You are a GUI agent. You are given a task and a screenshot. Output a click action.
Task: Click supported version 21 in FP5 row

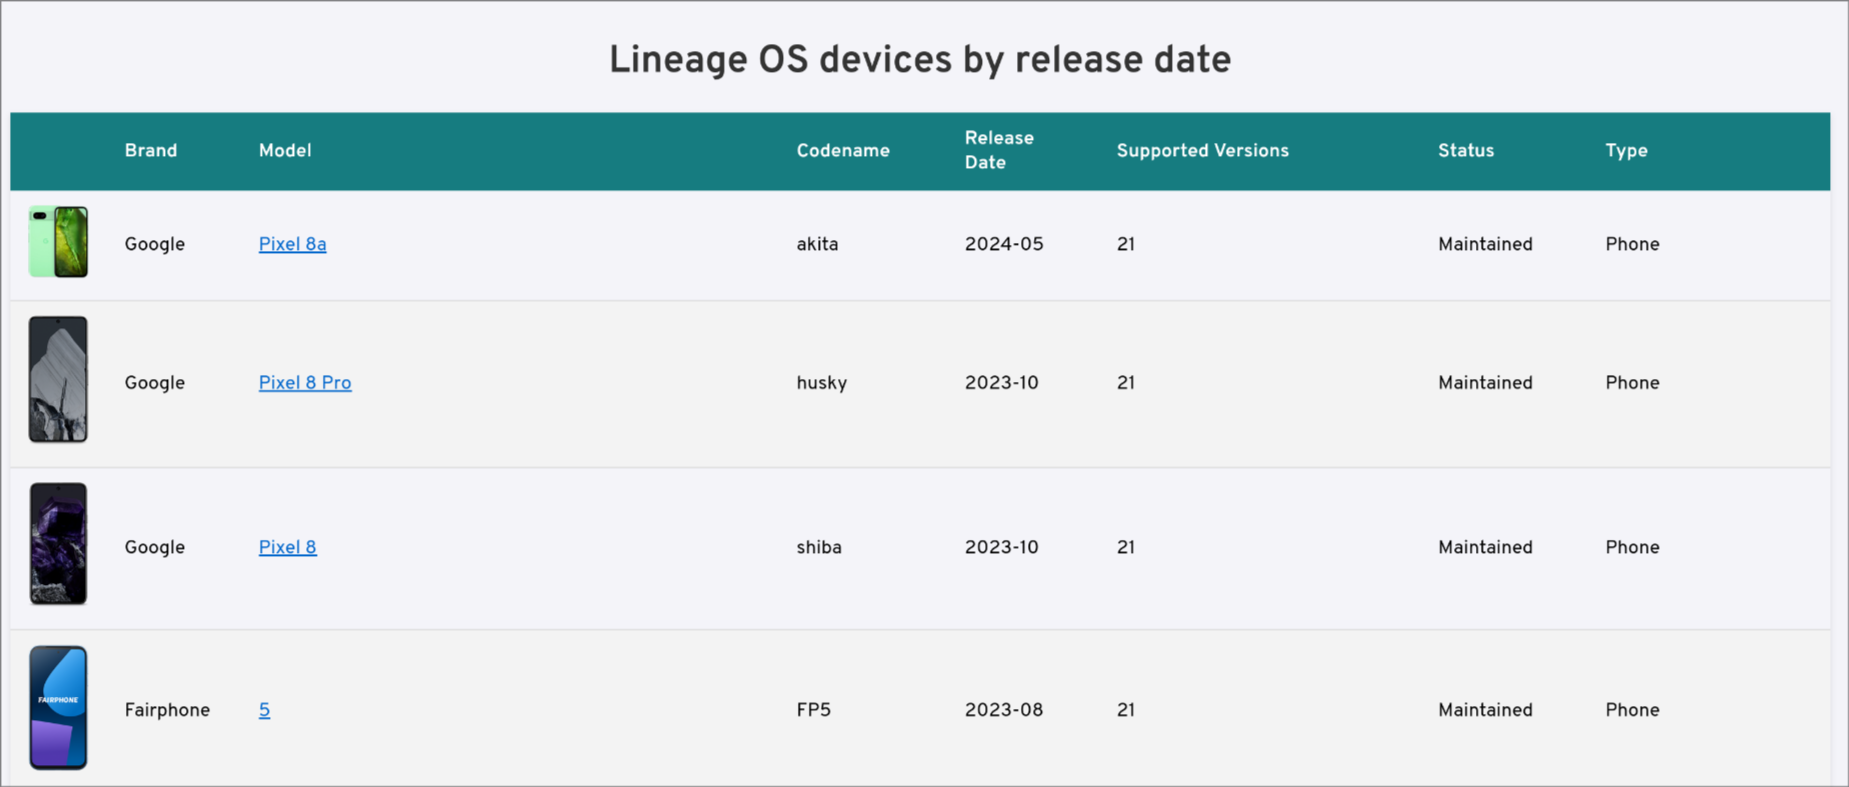click(1125, 710)
